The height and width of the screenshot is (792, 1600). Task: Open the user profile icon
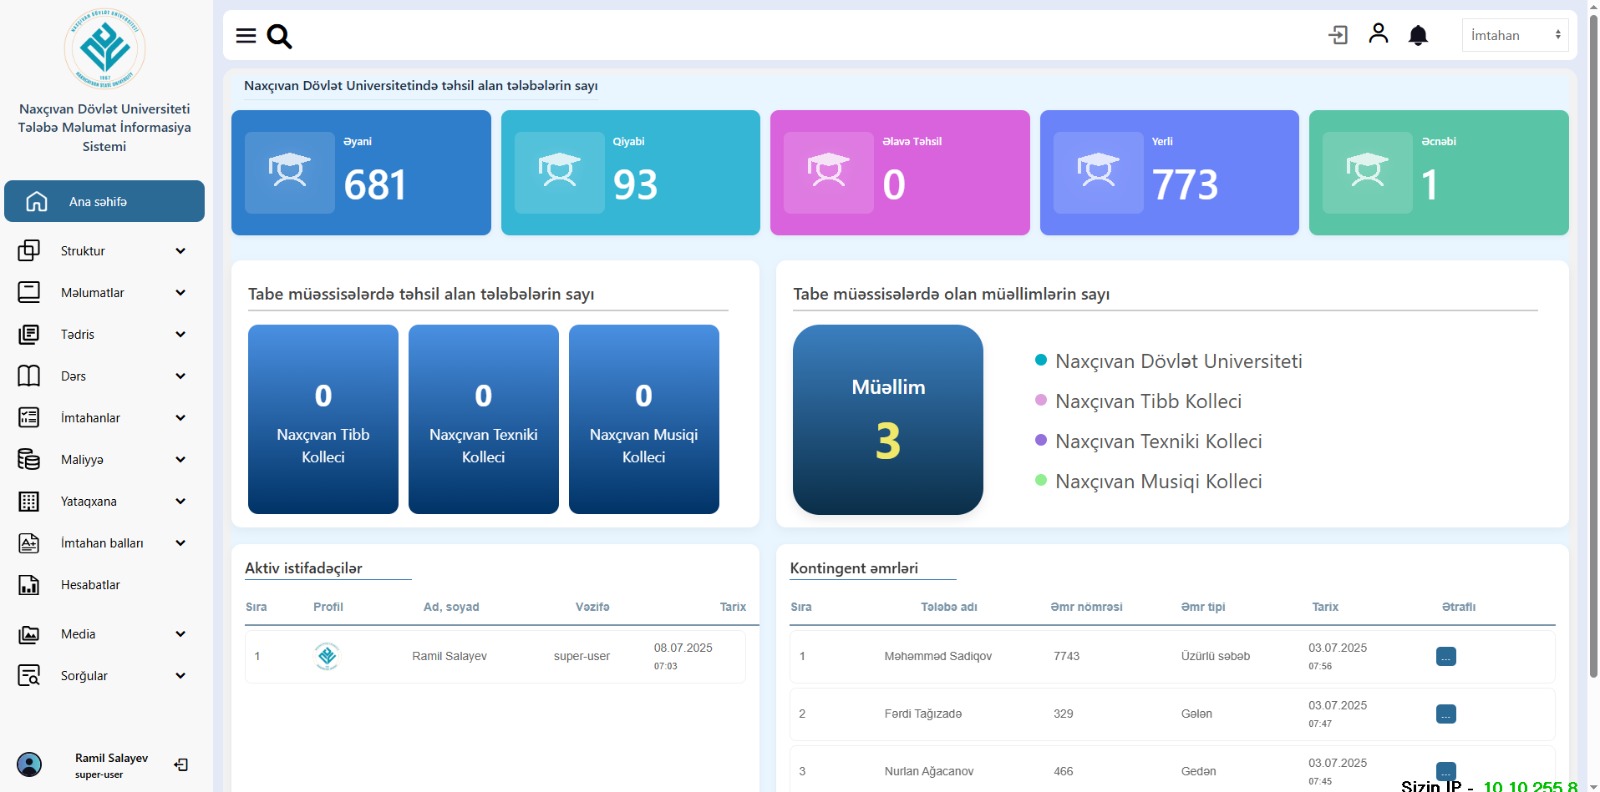[x=1378, y=34]
